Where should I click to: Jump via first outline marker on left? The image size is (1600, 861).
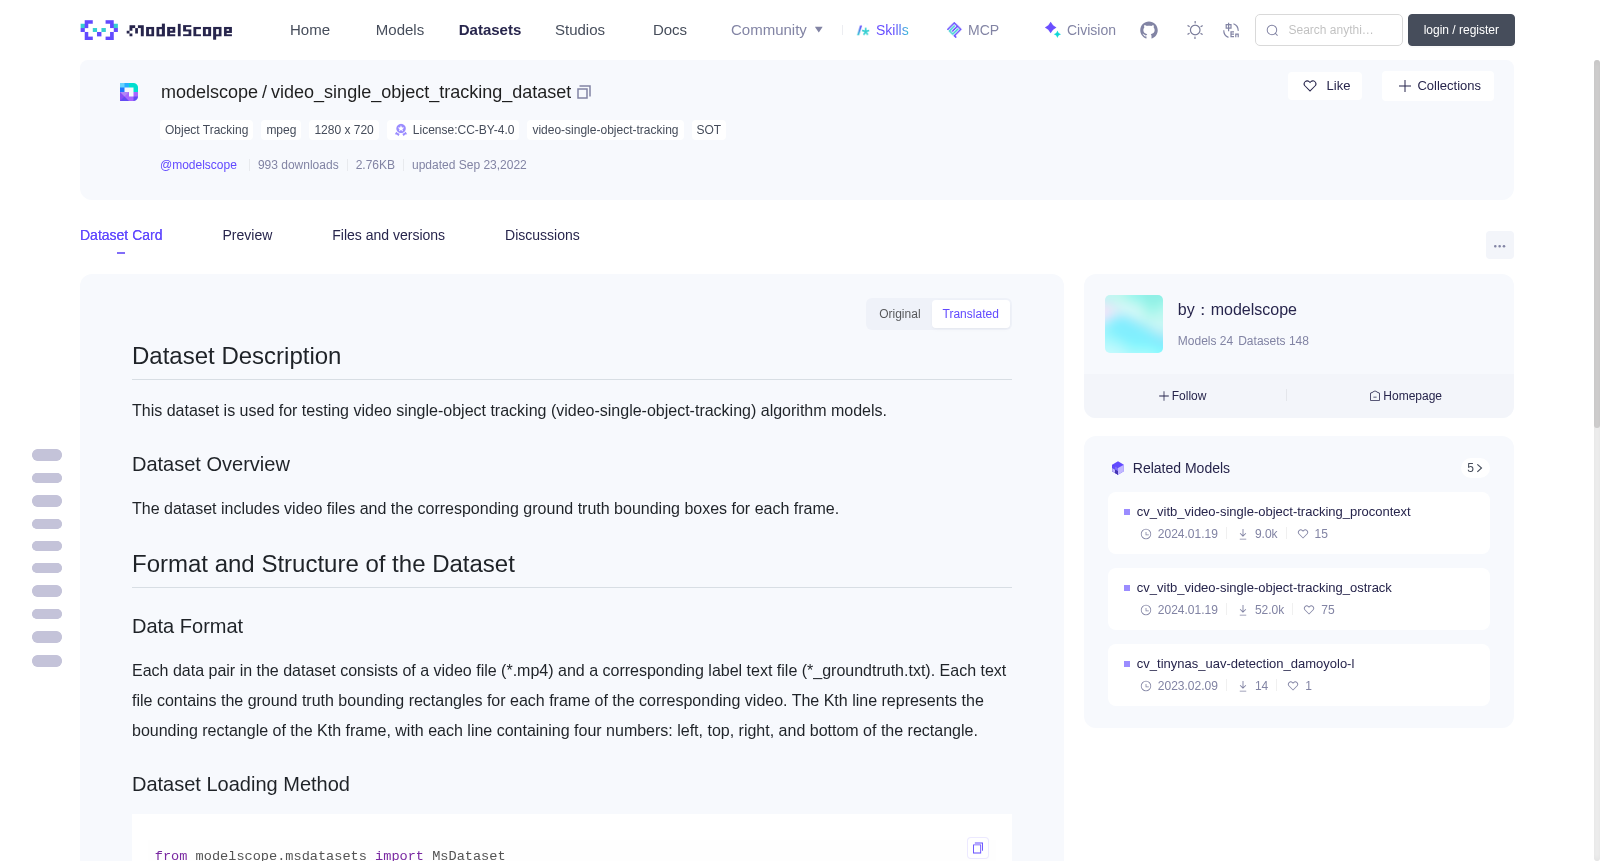[x=47, y=455]
